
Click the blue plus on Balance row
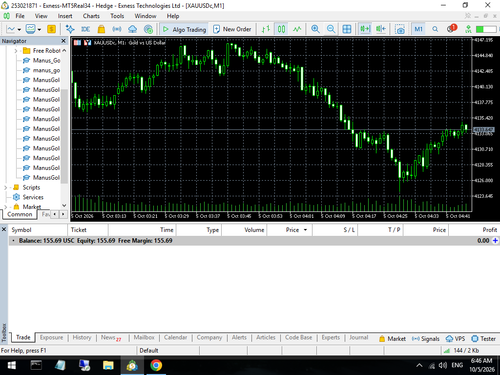pos(495,240)
